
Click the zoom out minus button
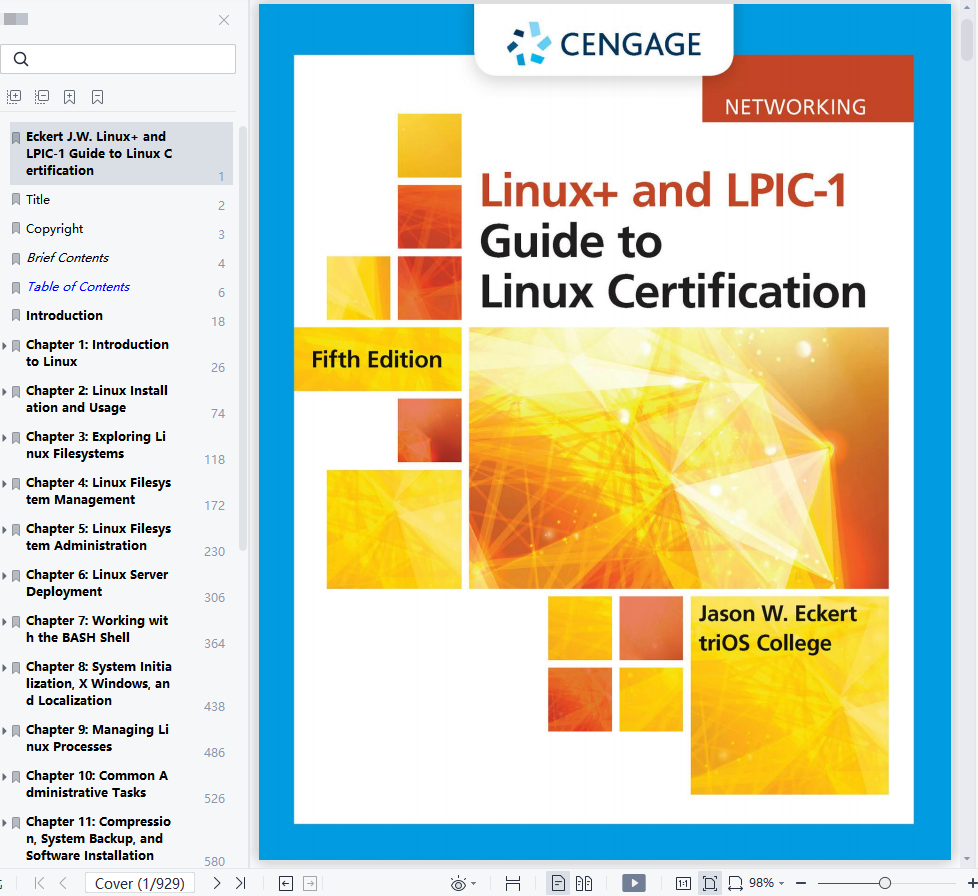coord(801,883)
